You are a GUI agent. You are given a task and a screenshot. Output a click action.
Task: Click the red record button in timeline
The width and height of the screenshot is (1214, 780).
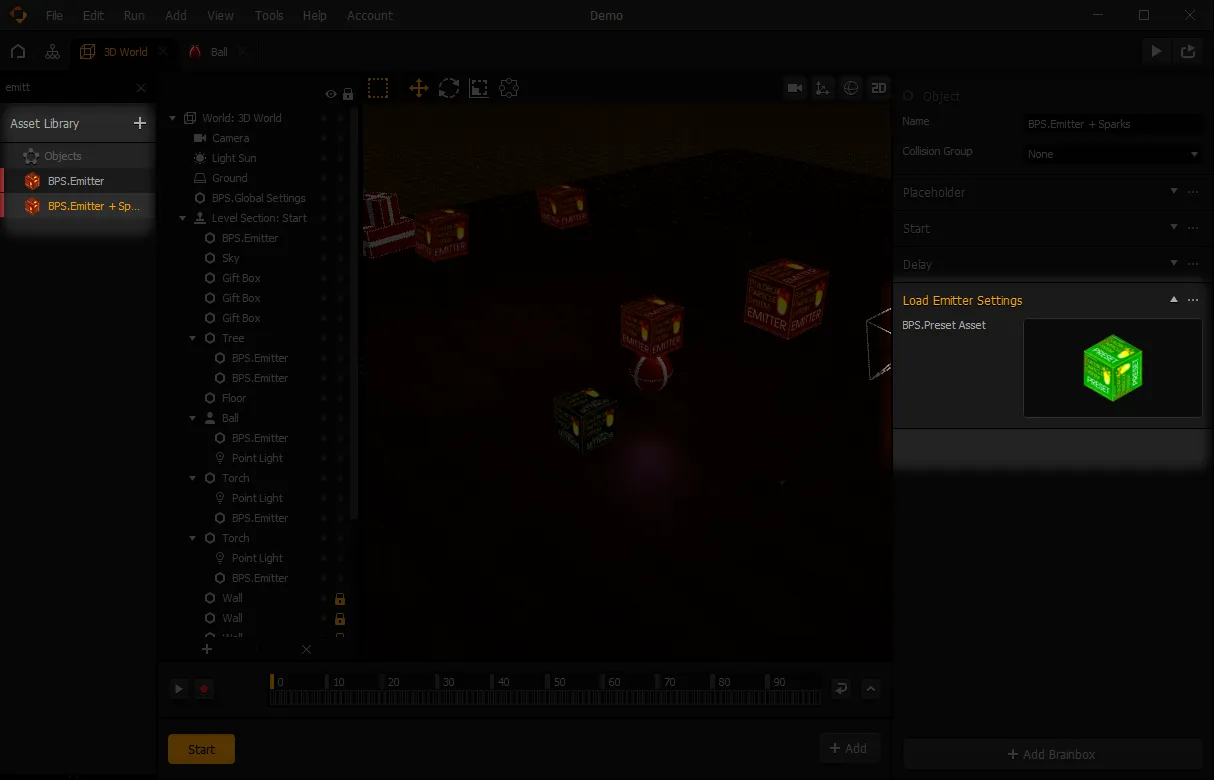204,688
